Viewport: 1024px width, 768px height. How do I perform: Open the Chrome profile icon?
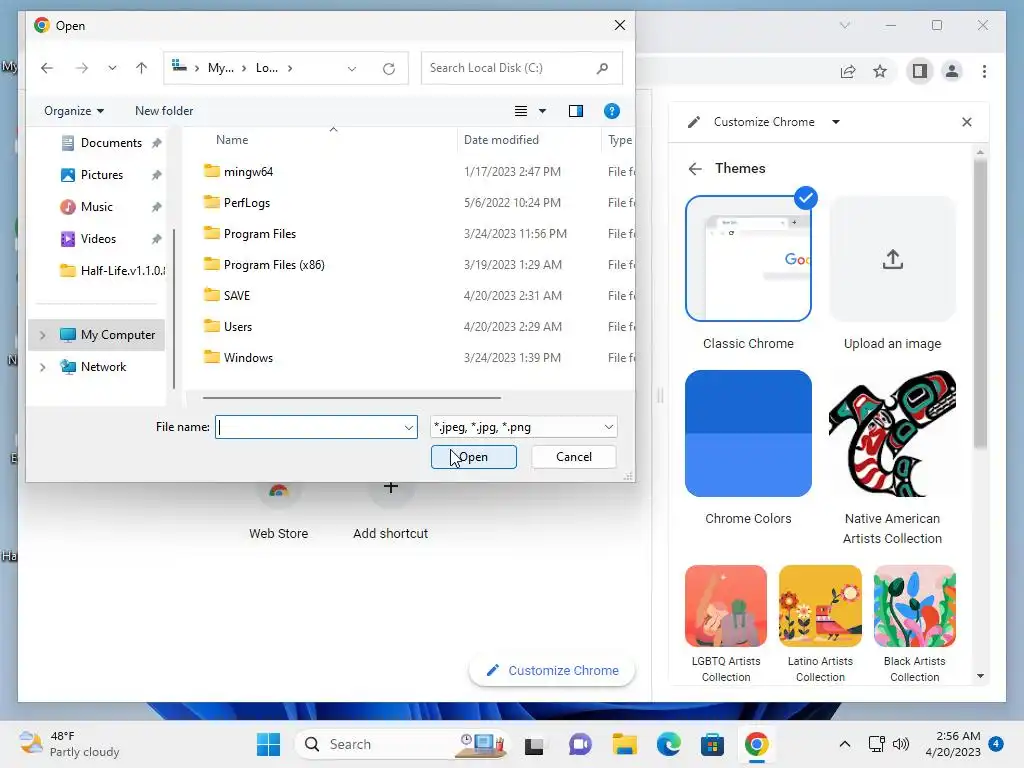[x=952, y=71]
